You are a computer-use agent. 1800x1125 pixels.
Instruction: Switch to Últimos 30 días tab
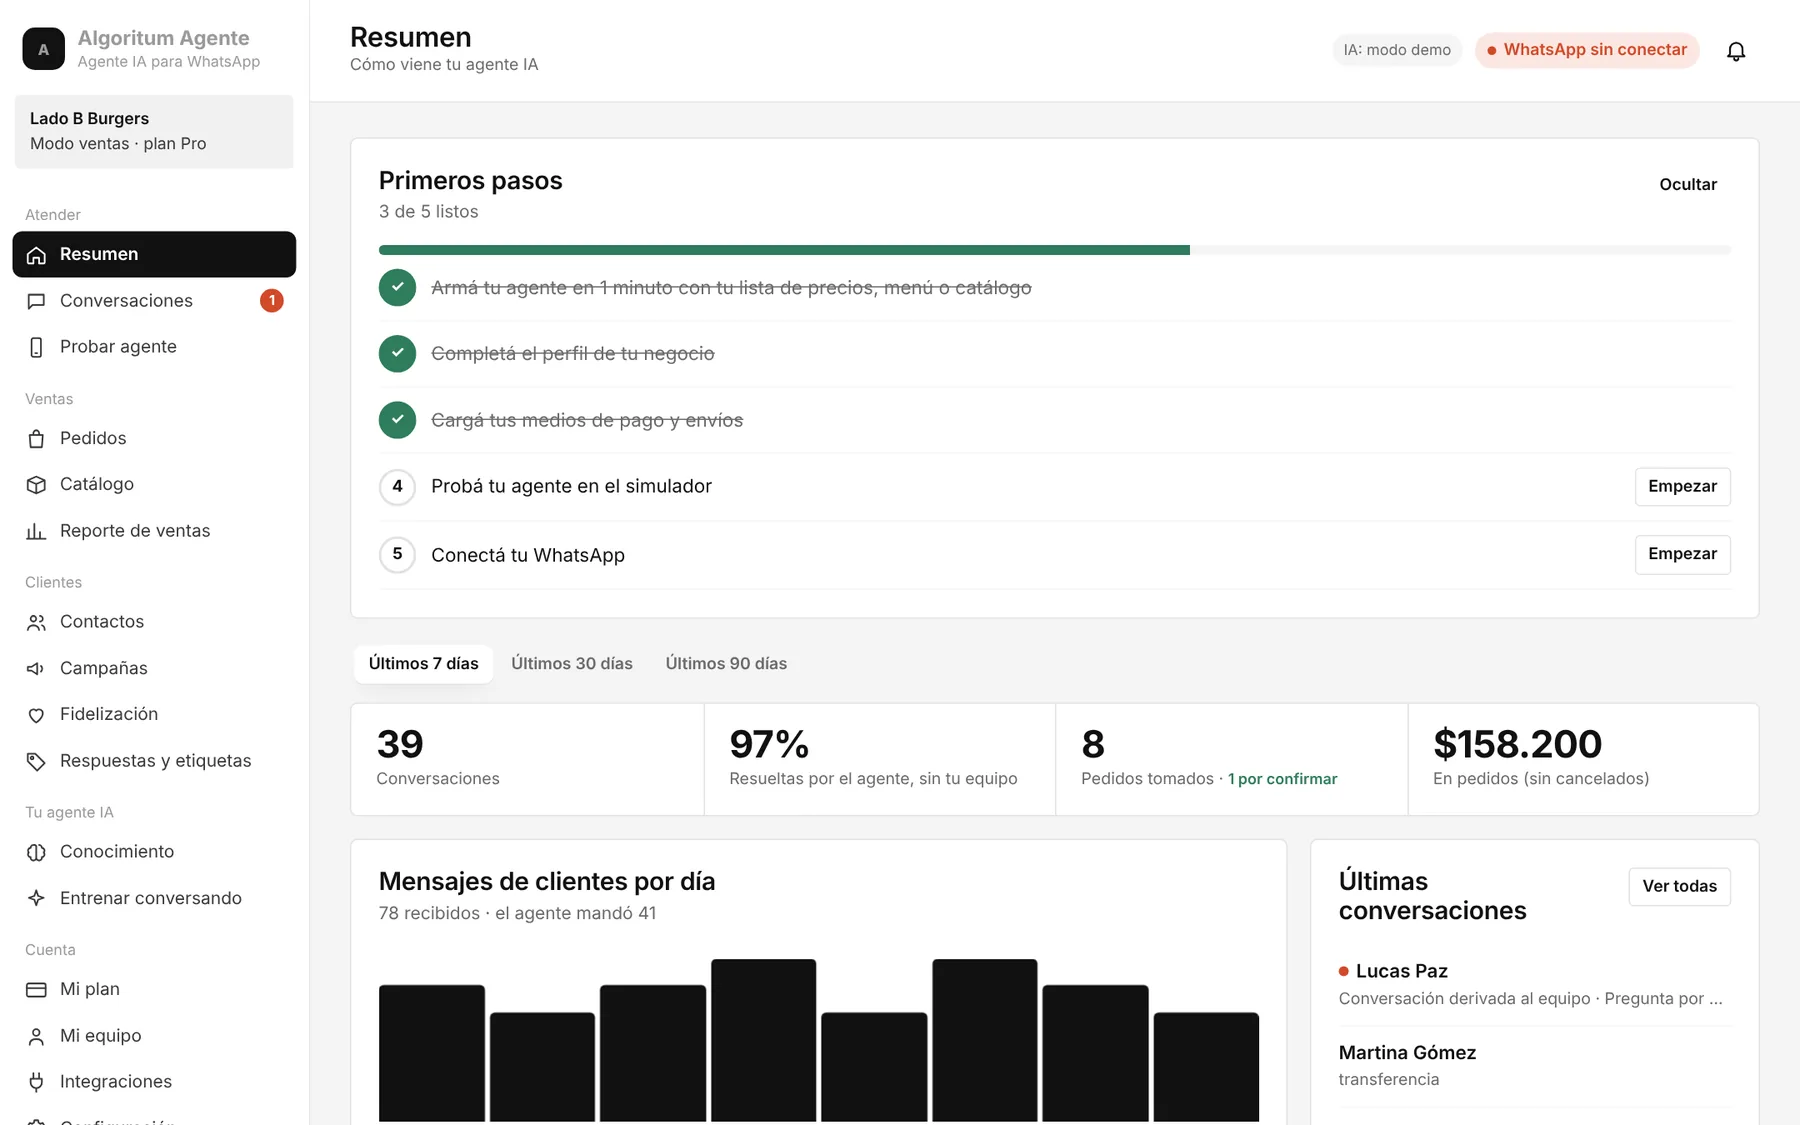click(572, 664)
